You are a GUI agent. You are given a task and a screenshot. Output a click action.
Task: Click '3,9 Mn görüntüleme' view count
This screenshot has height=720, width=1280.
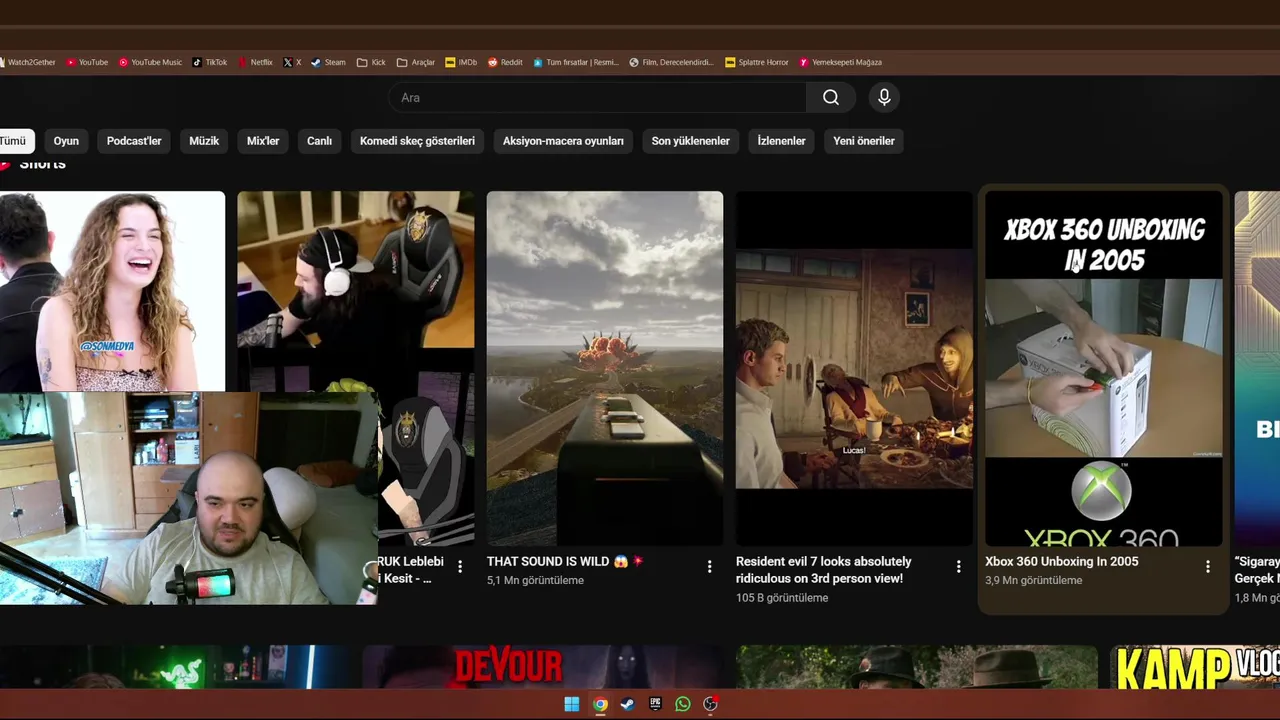1033,580
